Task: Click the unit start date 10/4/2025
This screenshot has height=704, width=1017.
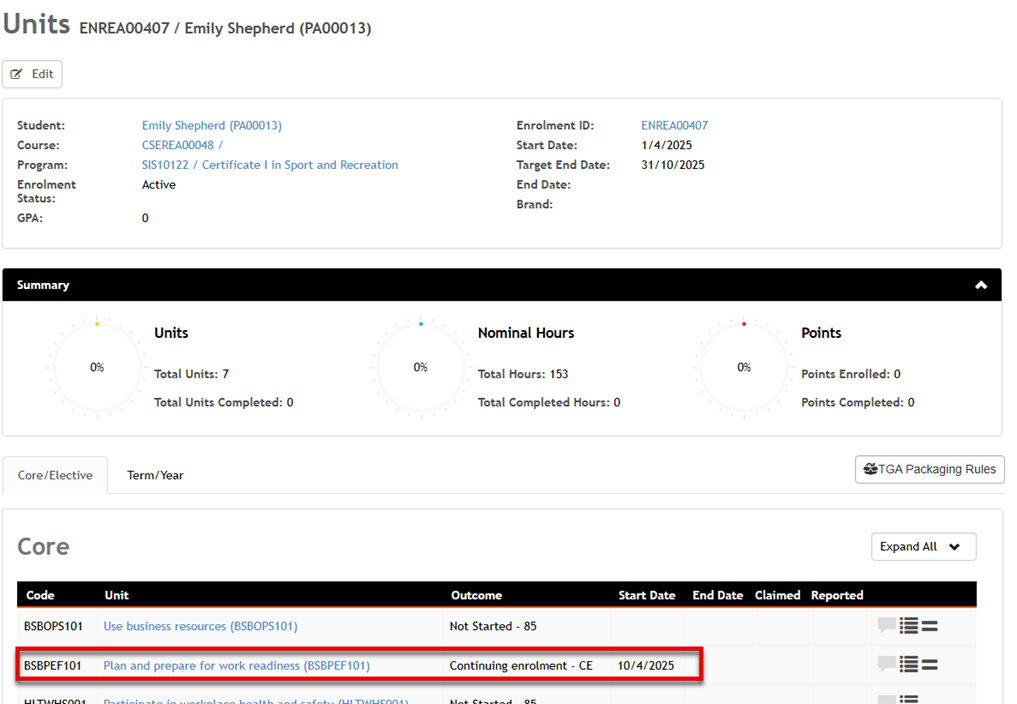Action: coord(646,666)
